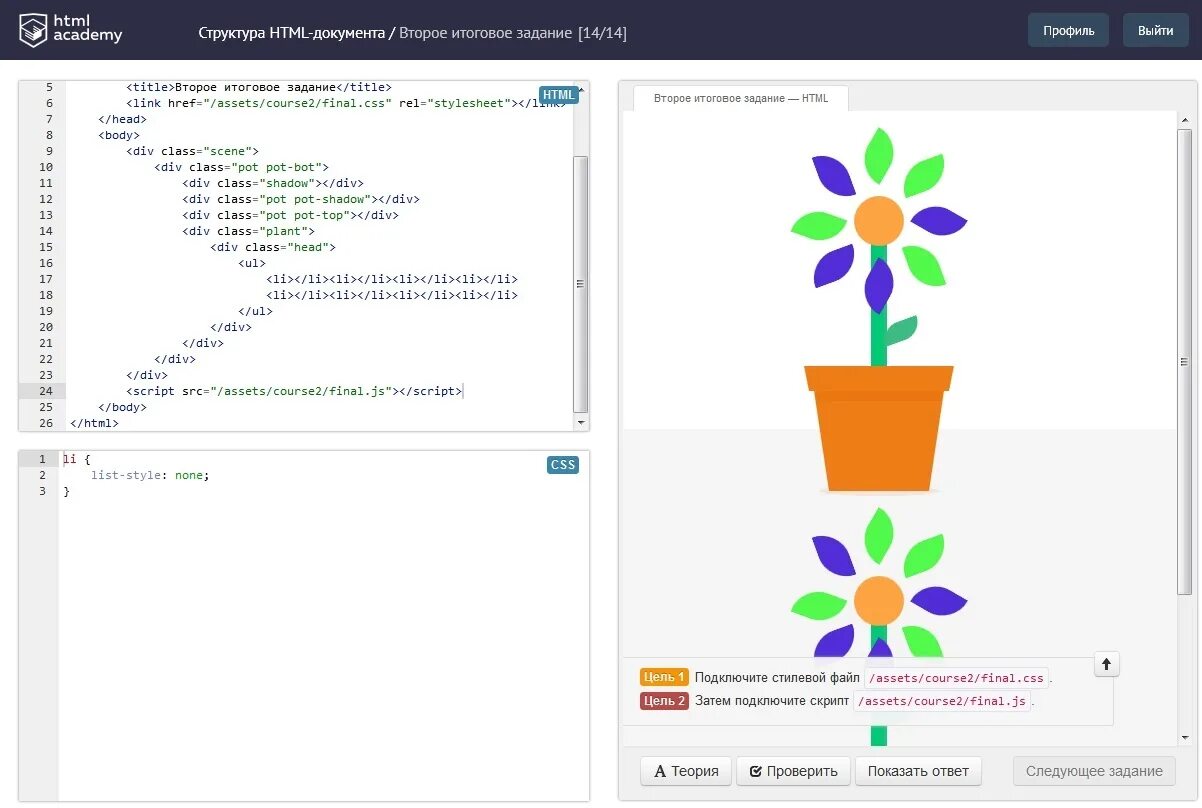Screen dimensions: 1202x808
Task: Click line number 24 in the HTML gutter
Action: pos(46,391)
